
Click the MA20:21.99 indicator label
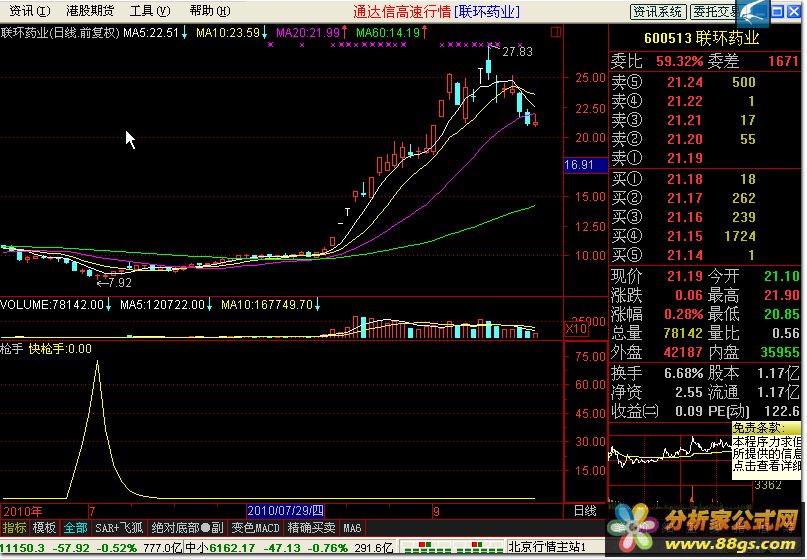click(x=311, y=33)
